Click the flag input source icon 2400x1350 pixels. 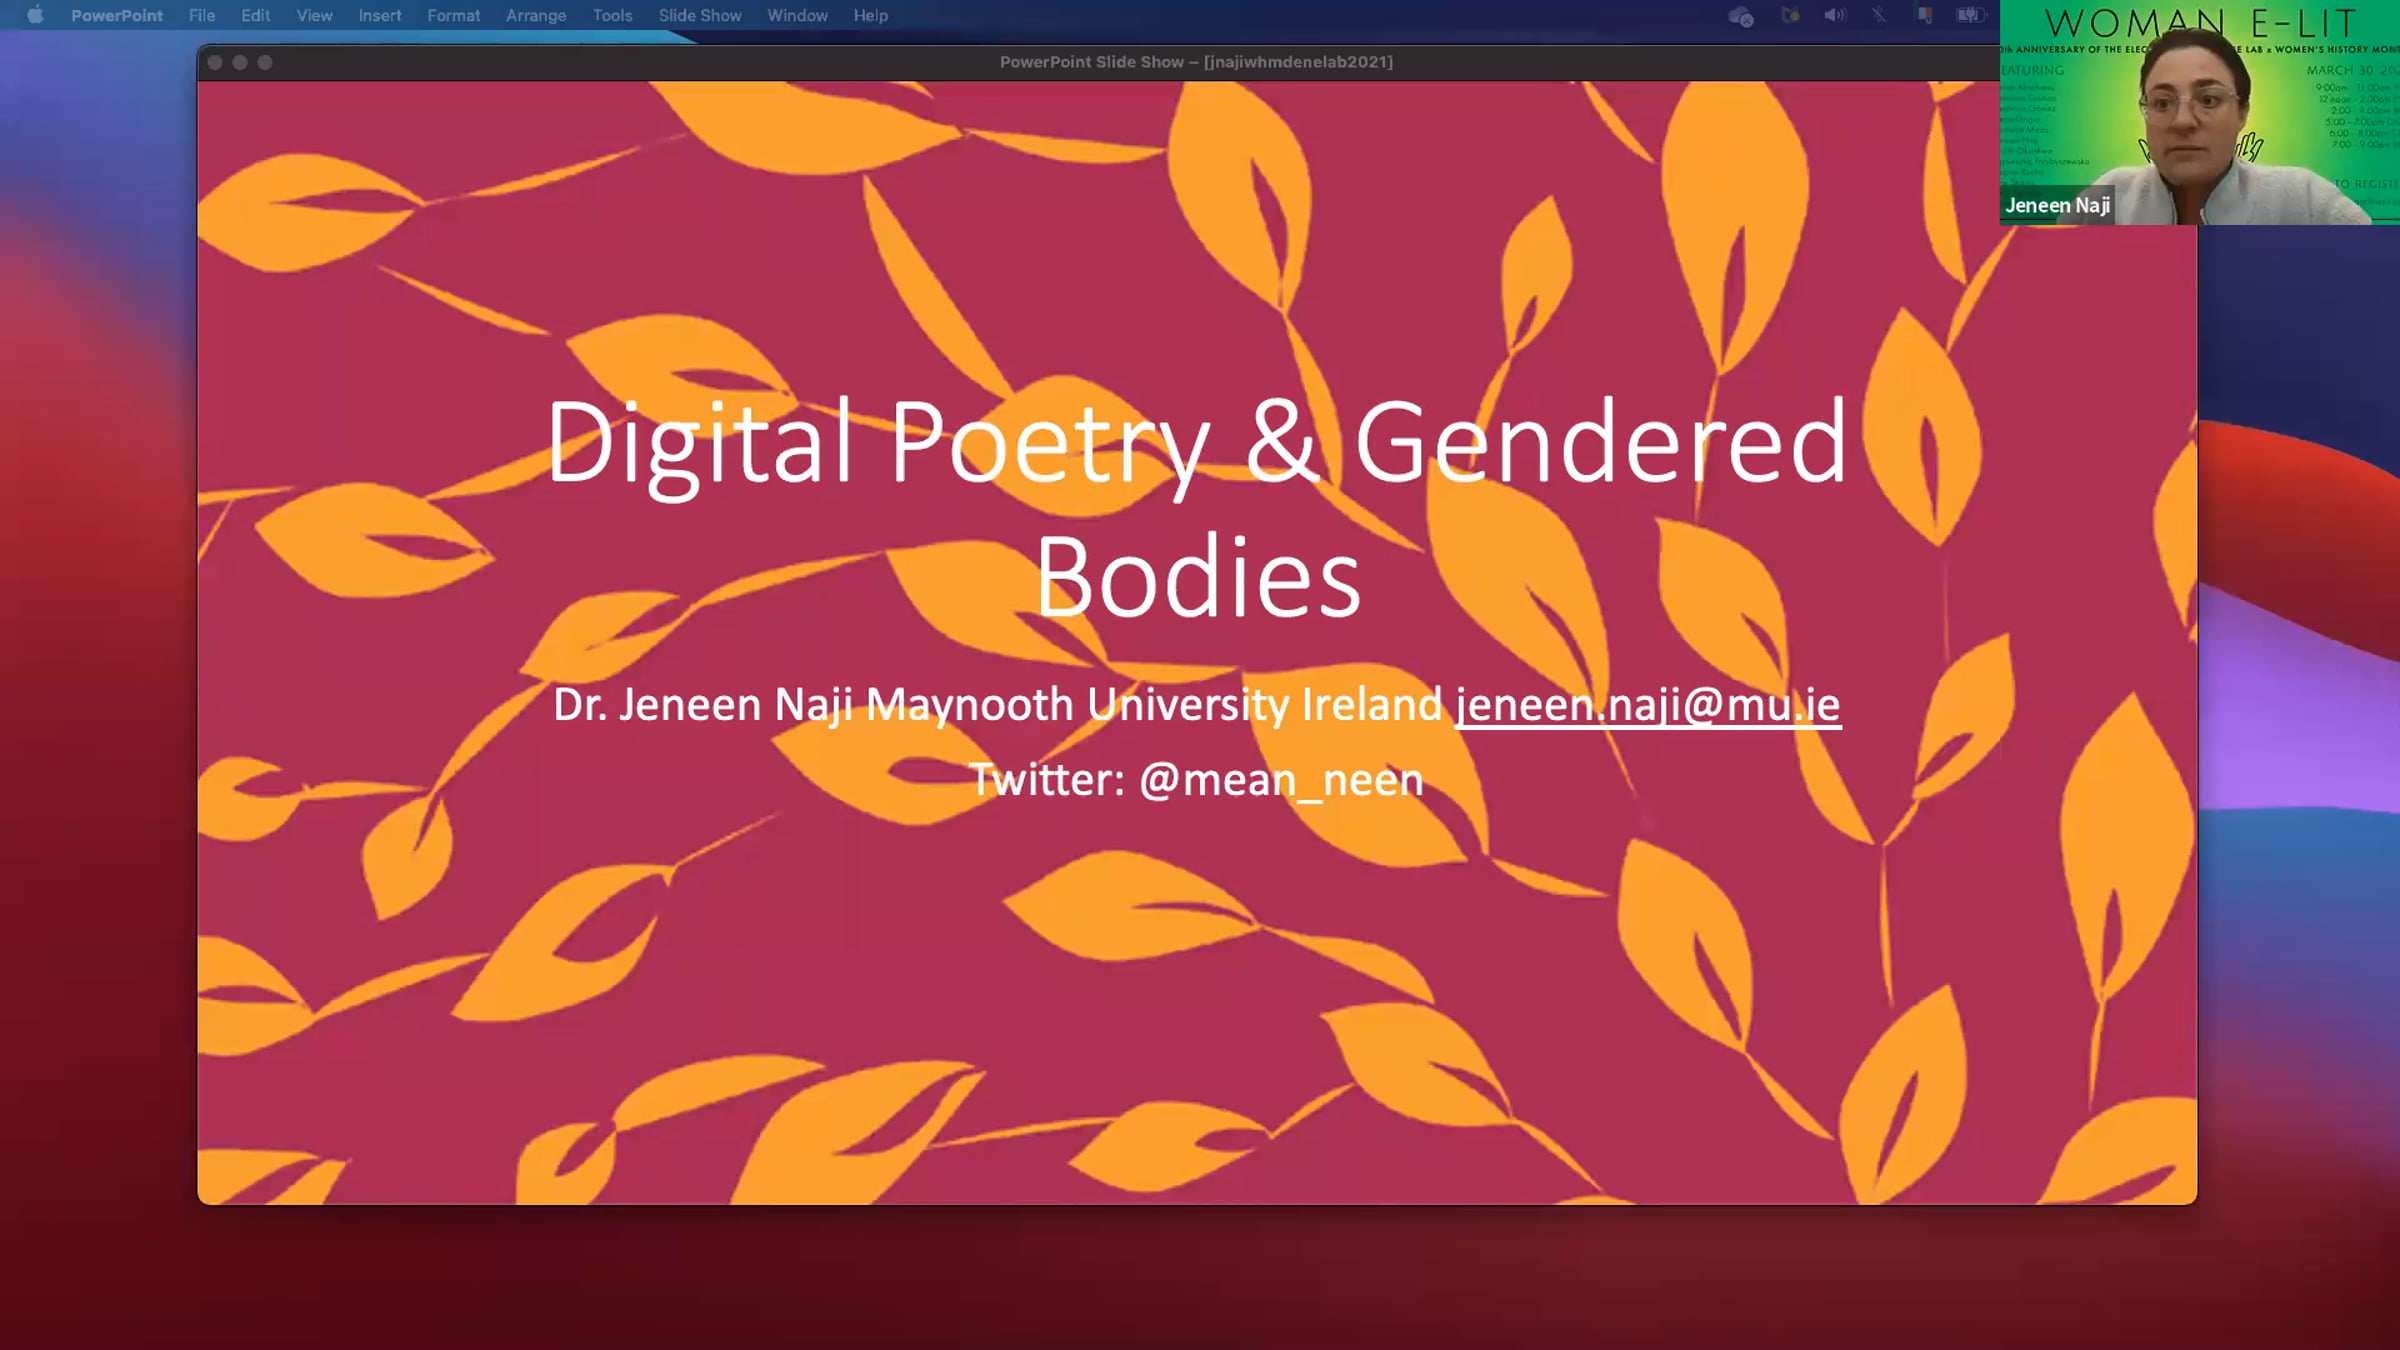point(1924,15)
